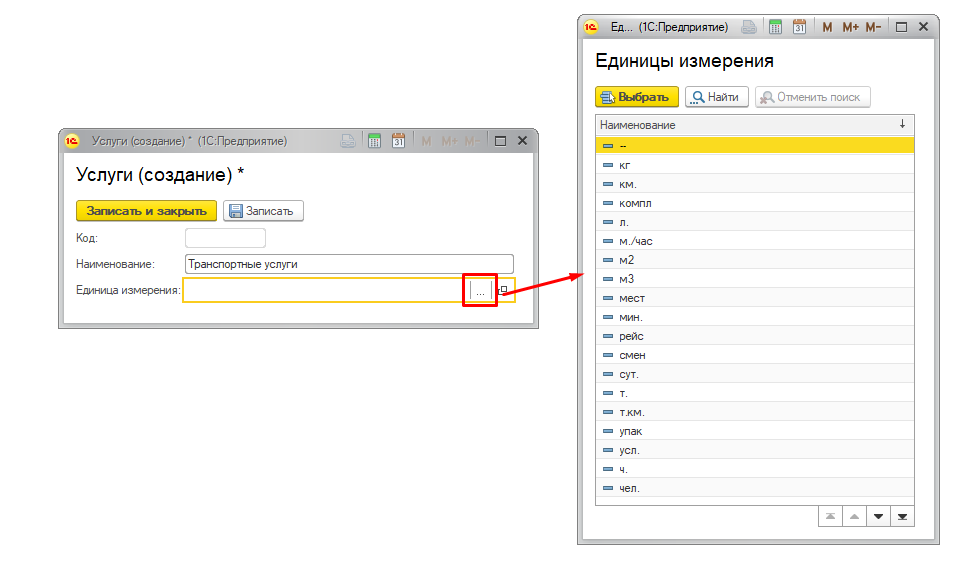Move down one row in list
This screenshot has height=575, width=961.
pos(878,516)
